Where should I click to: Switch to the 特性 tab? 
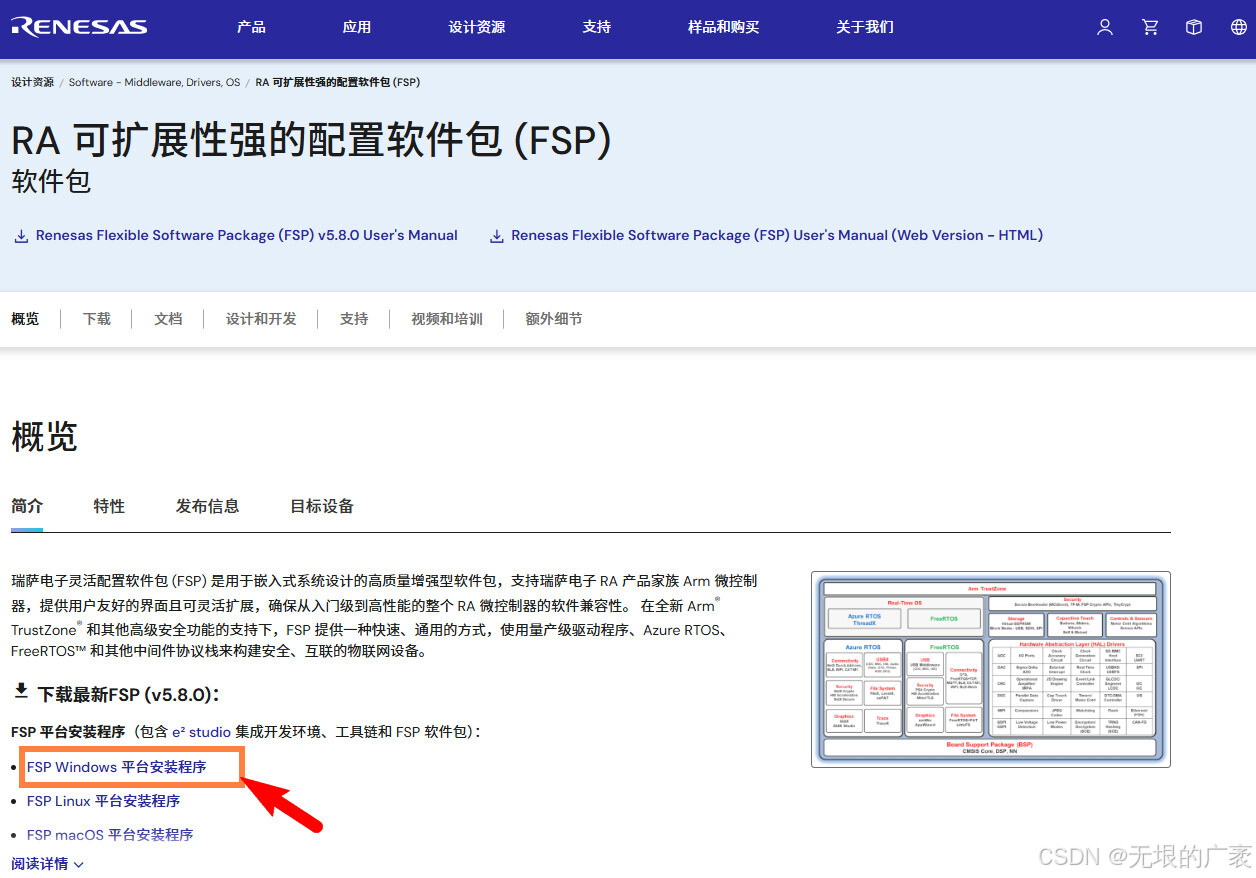pyautogui.click(x=109, y=506)
